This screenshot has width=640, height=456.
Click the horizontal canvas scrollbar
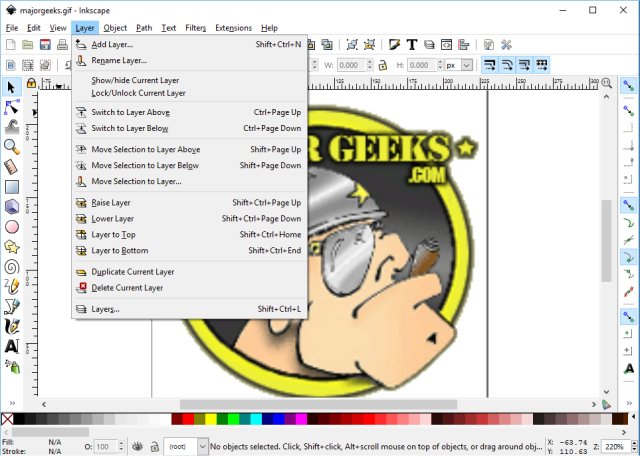tap(318, 404)
